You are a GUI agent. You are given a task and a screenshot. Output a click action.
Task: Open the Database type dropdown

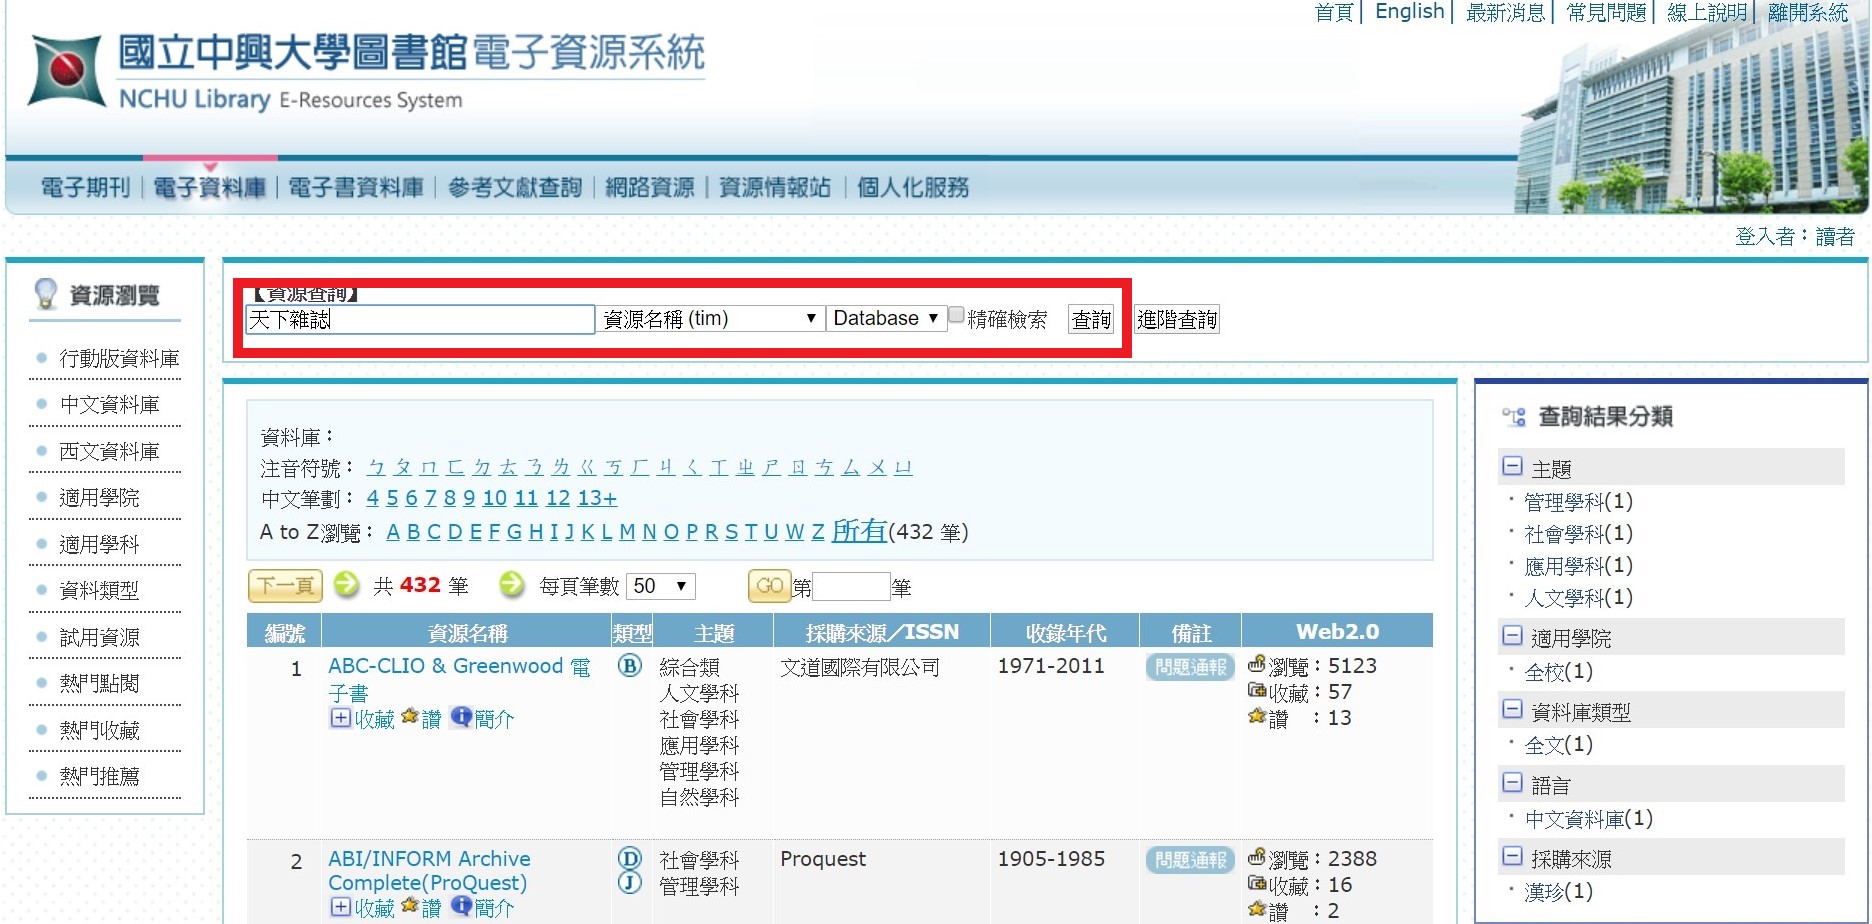(886, 318)
